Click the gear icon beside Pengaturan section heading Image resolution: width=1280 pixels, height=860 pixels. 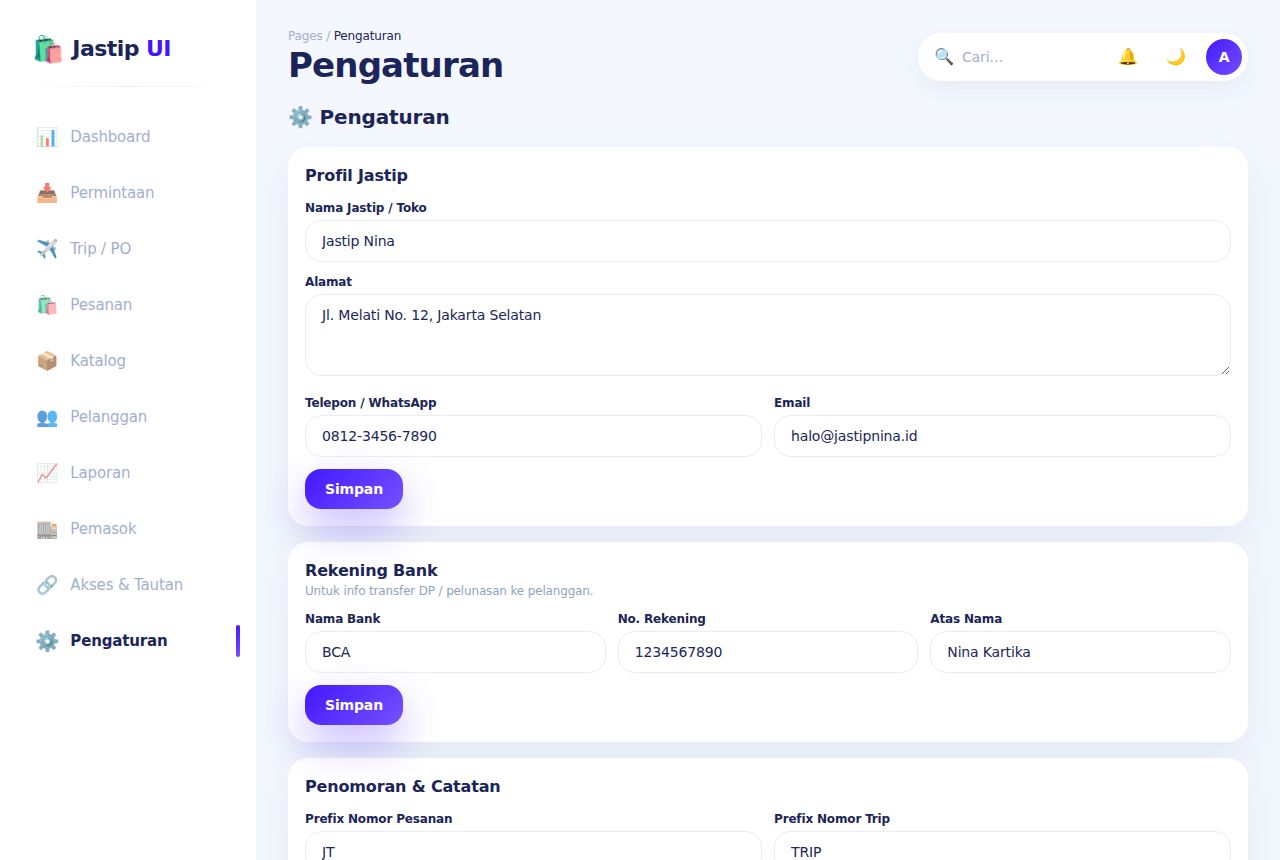coord(300,117)
